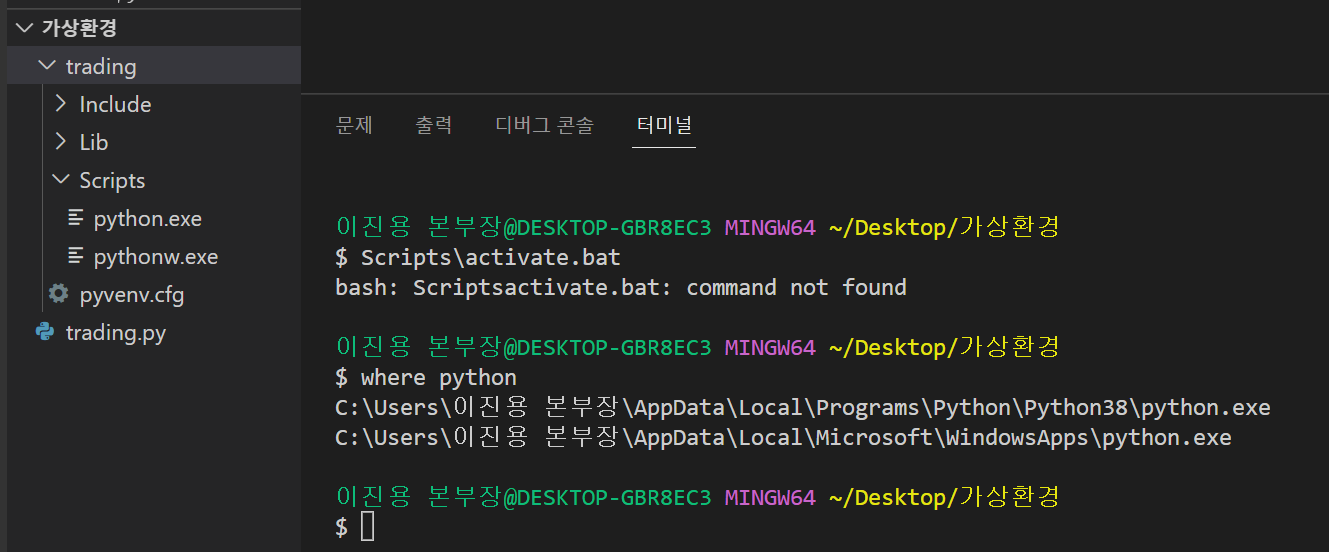
Task: Select the trading folder label
Action: 101,67
